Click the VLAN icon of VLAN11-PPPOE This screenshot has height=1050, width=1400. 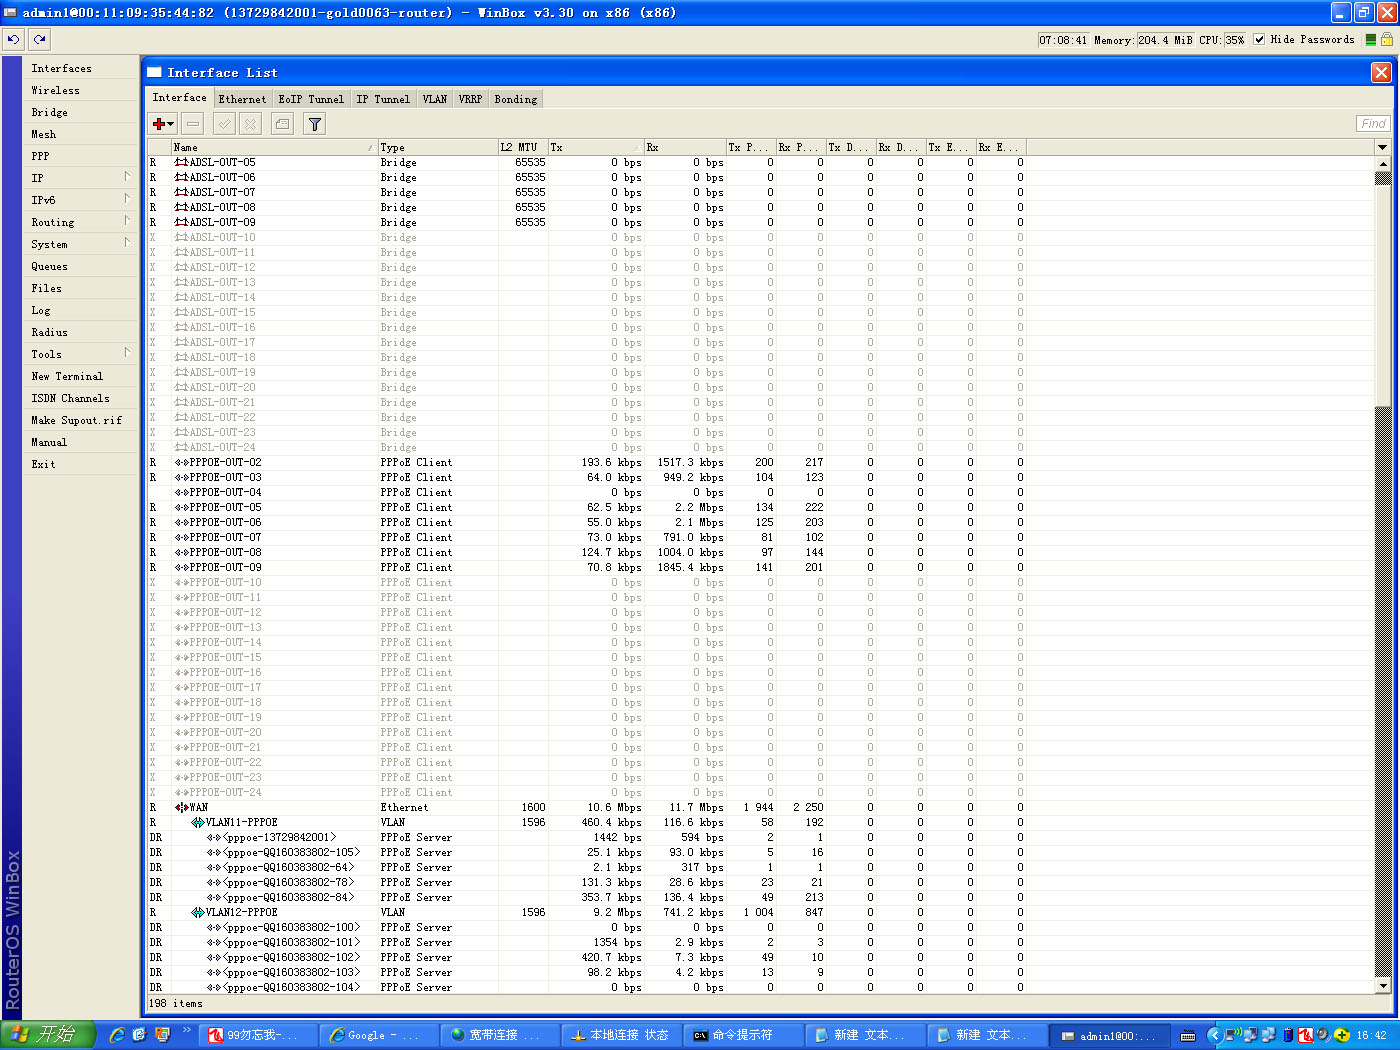pyautogui.click(x=197, y=822)
